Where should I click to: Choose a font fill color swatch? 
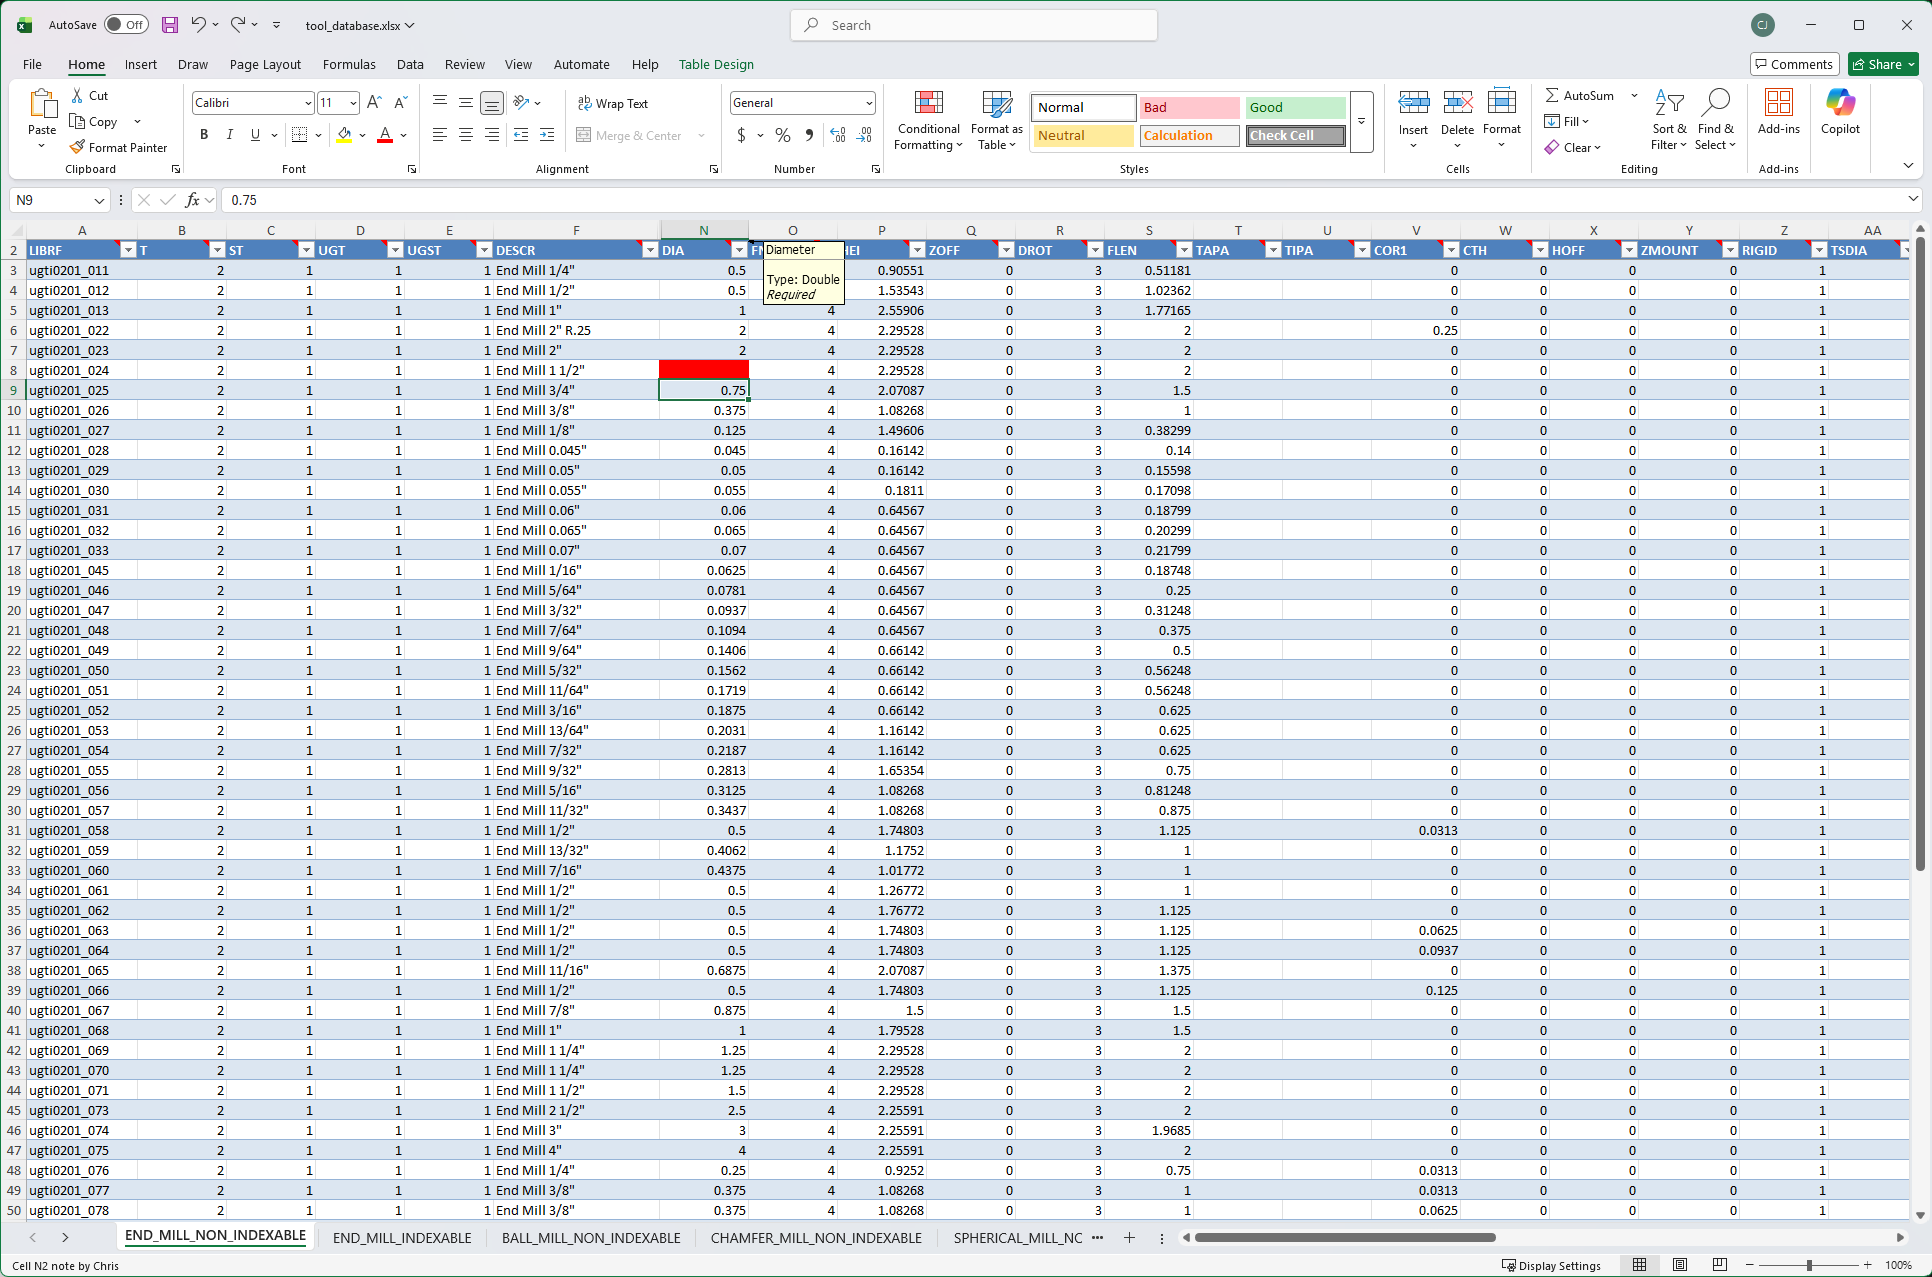point(344,135)
